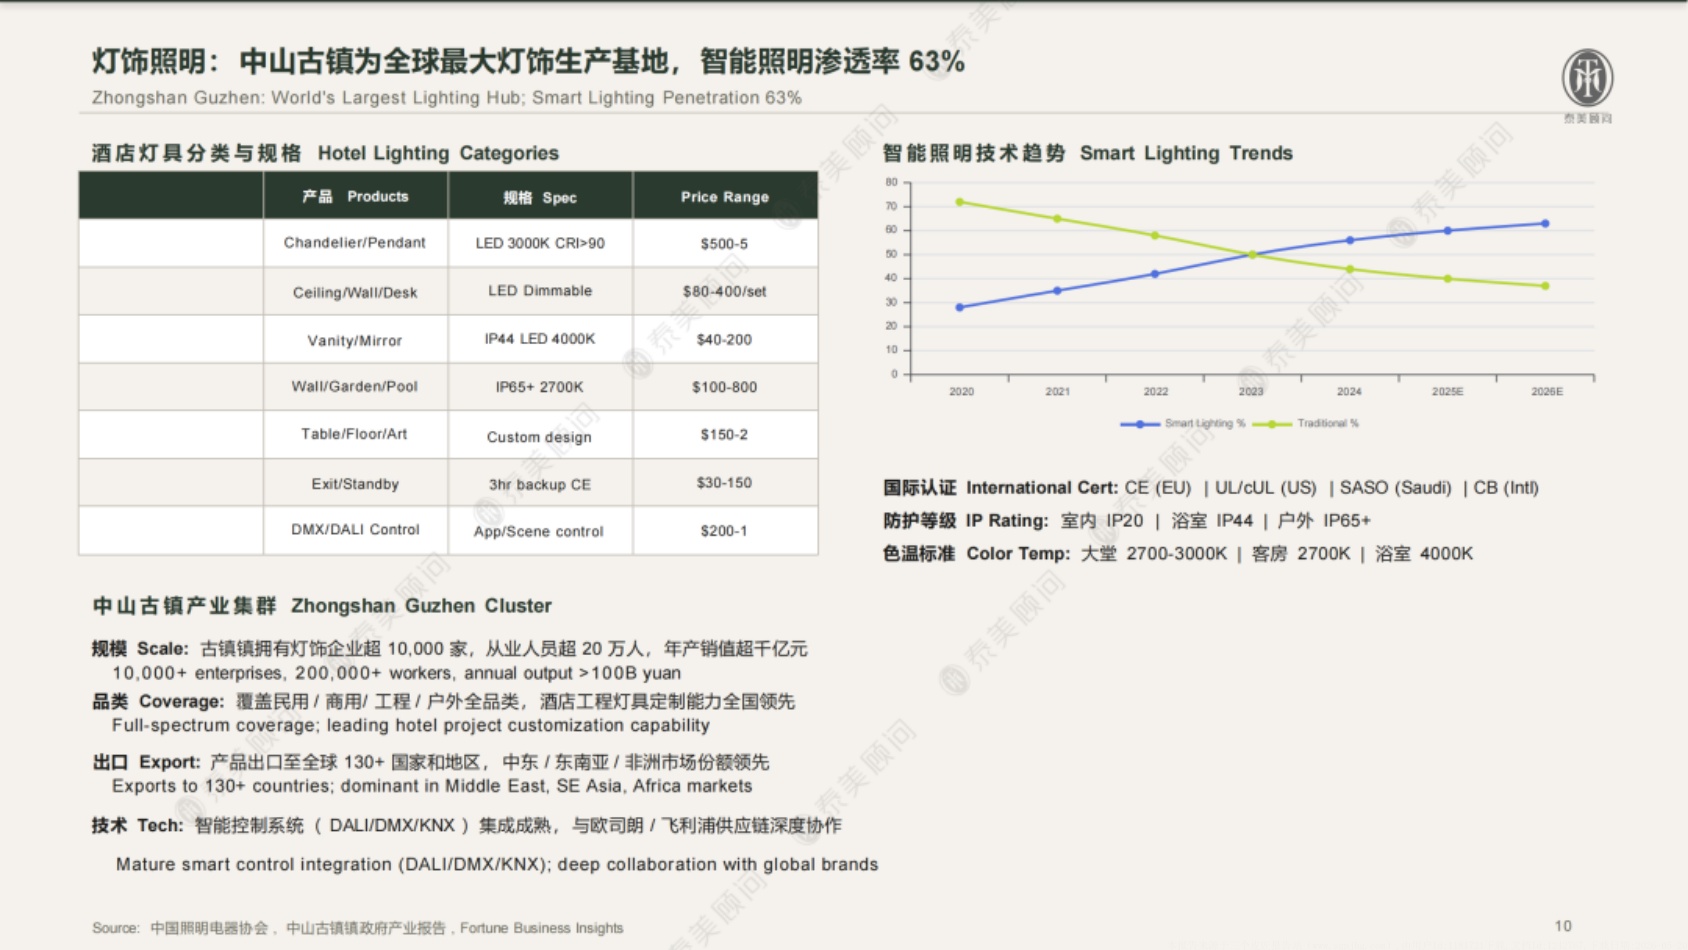This screenshot has height=950, width=1688.
Task: Select the 'App/Scene control' cell
Action: 539,532
